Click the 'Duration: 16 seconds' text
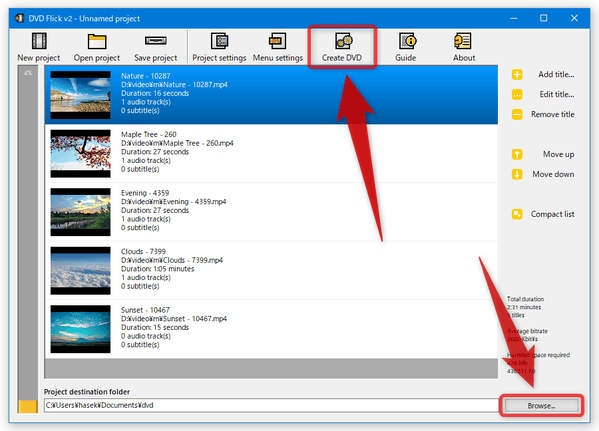The height and width of the screenshot is (431, 599). point(155,94)
